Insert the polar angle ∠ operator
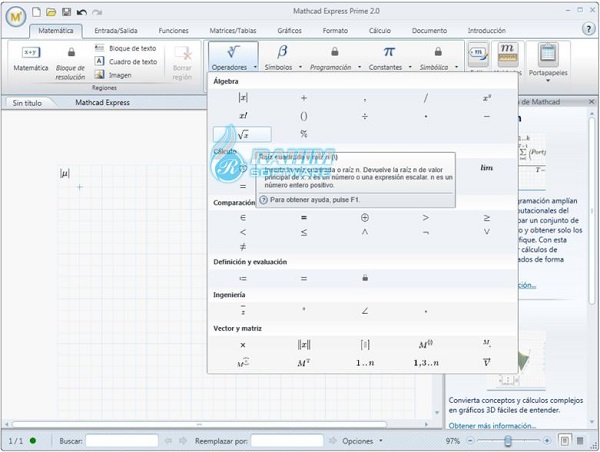600x452 pixels. click(365, 311)
